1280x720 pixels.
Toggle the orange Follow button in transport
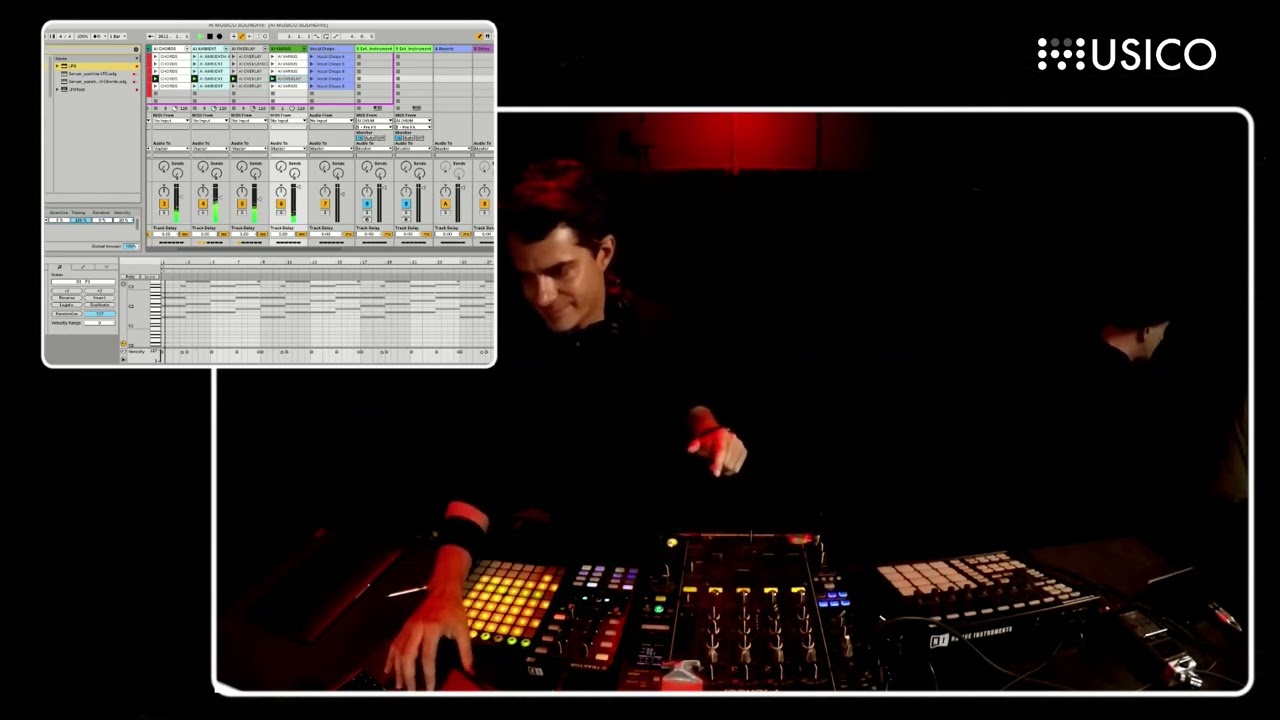tap(242, 36)
